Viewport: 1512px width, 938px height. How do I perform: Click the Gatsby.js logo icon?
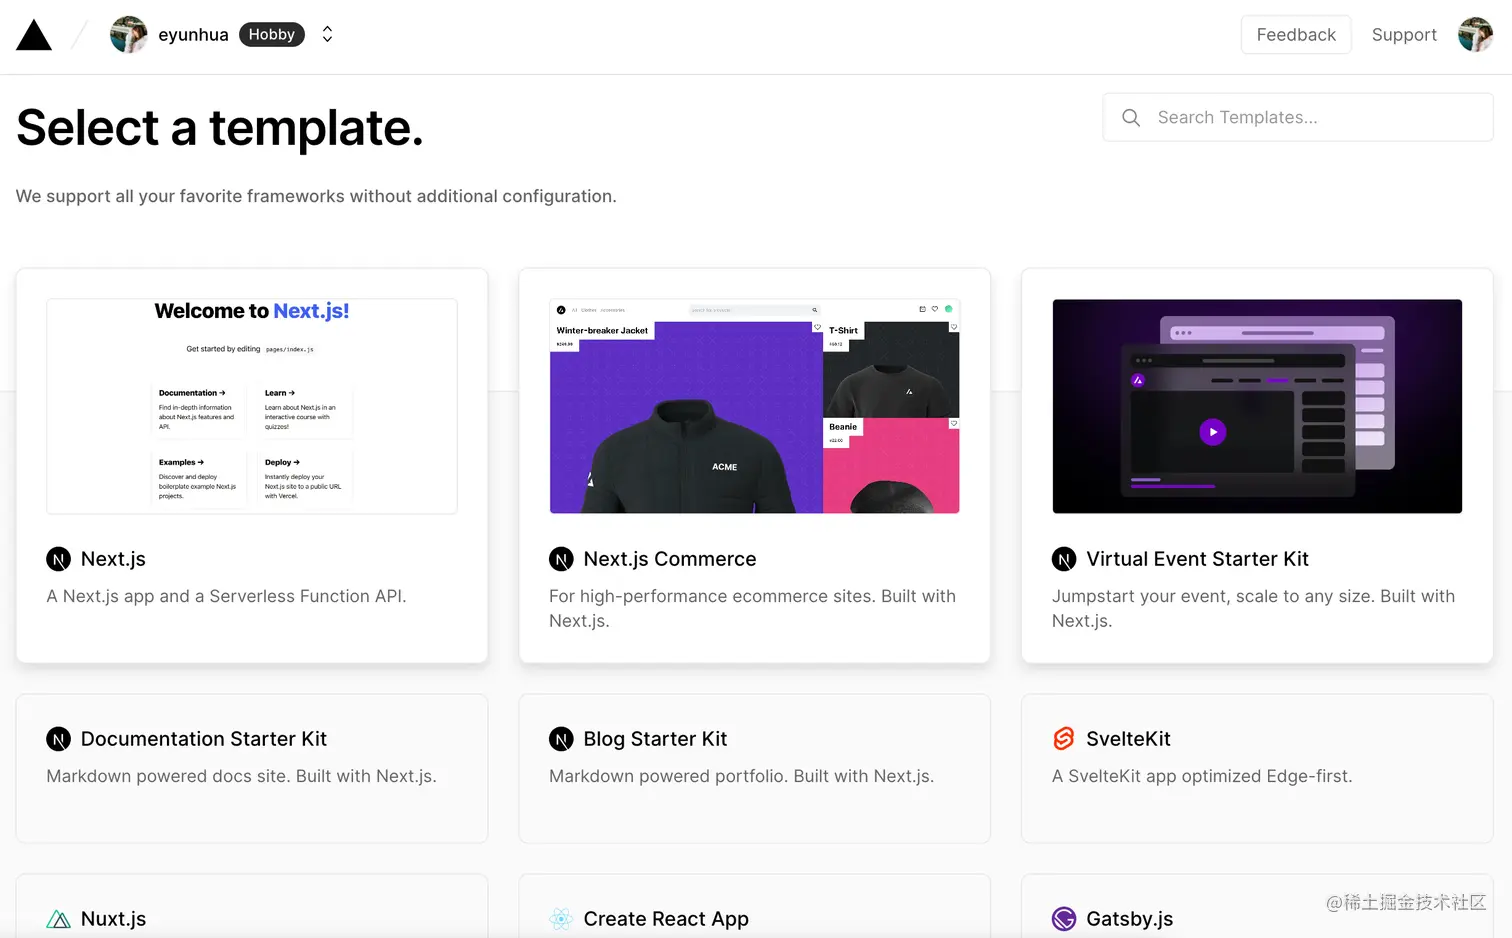point(1064,919)
